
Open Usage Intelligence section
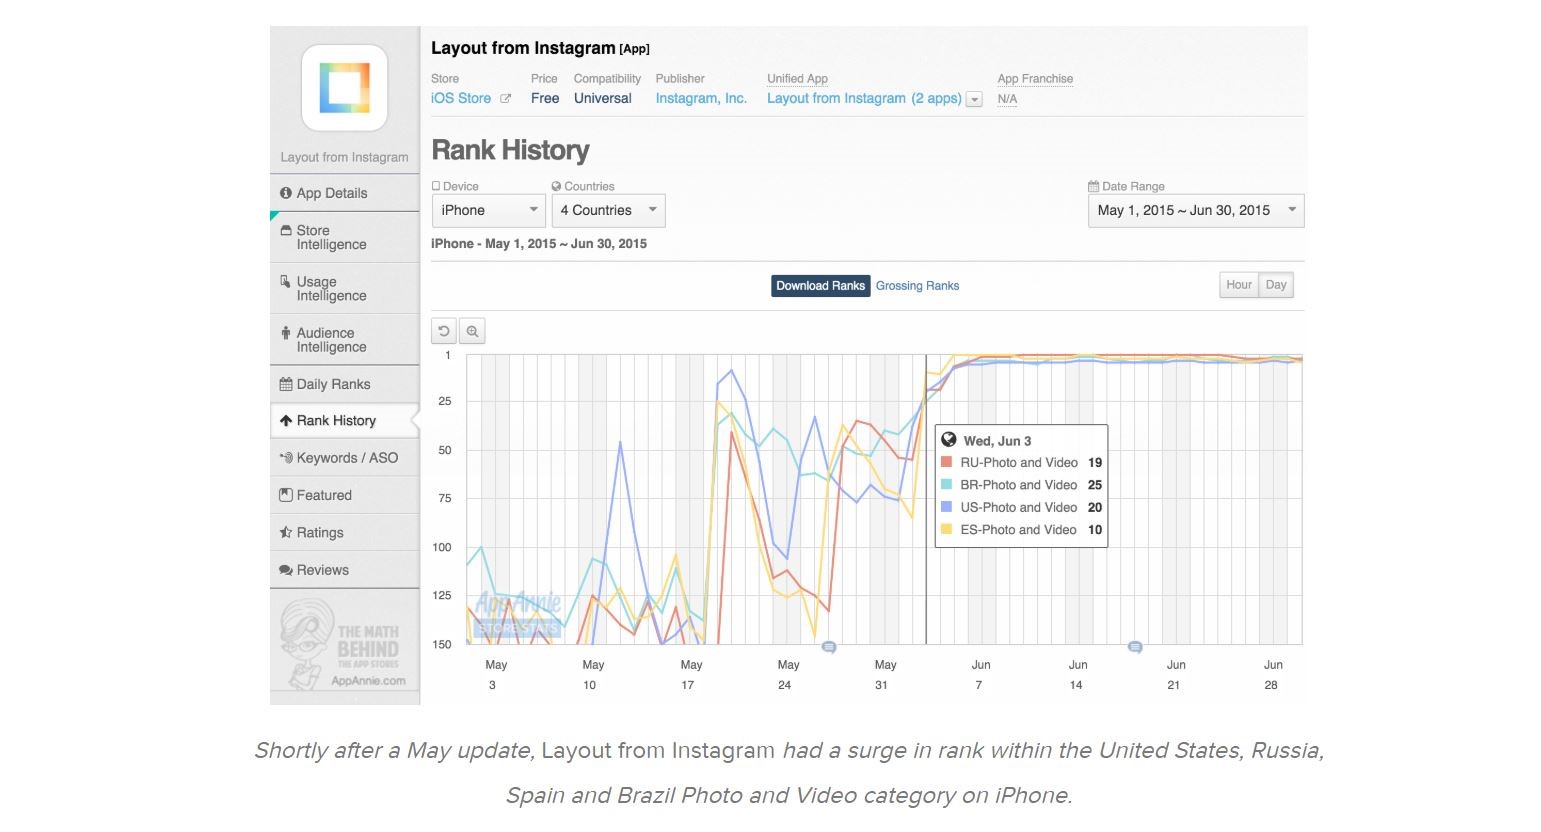344,288
